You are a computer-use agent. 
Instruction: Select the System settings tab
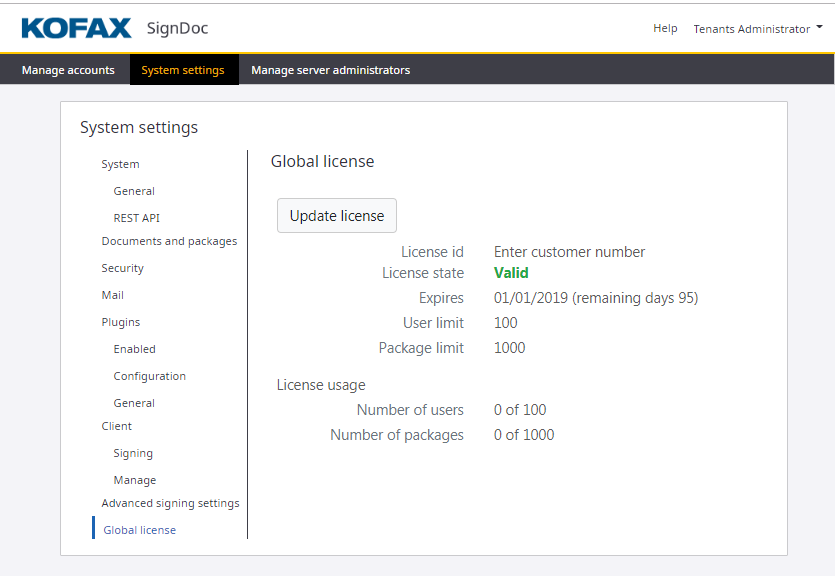coord(183,70)
